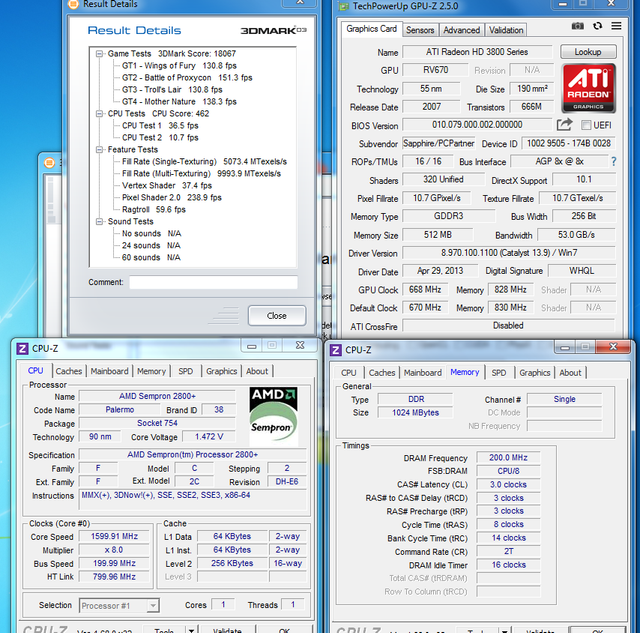Screen dimensions: 640x633
Task: Open the GPU-Z hamburger menu icon
Action: (616, 26)
